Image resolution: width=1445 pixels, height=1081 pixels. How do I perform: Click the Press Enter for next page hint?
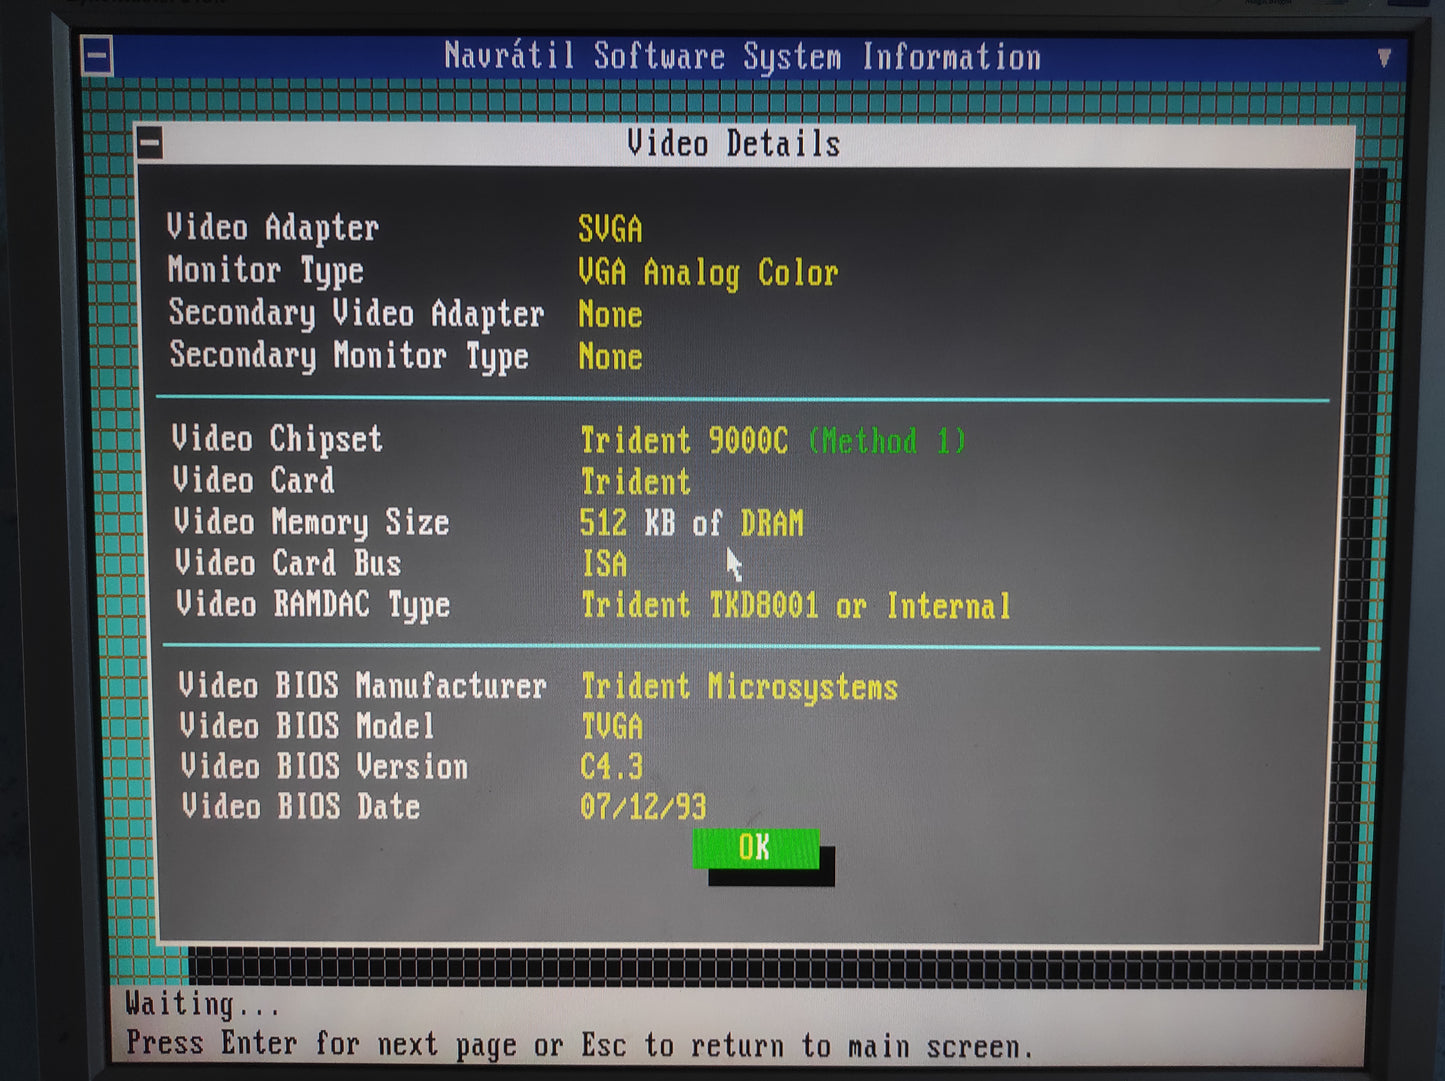(x=578, y=1045)
